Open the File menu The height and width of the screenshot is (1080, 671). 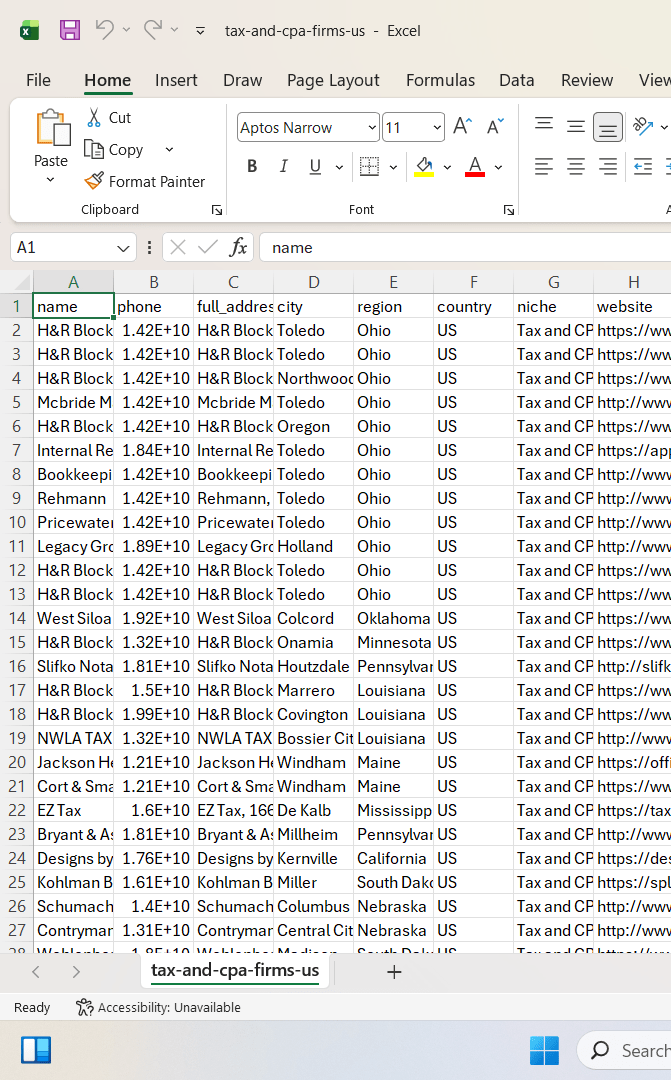tap(39, 80)
